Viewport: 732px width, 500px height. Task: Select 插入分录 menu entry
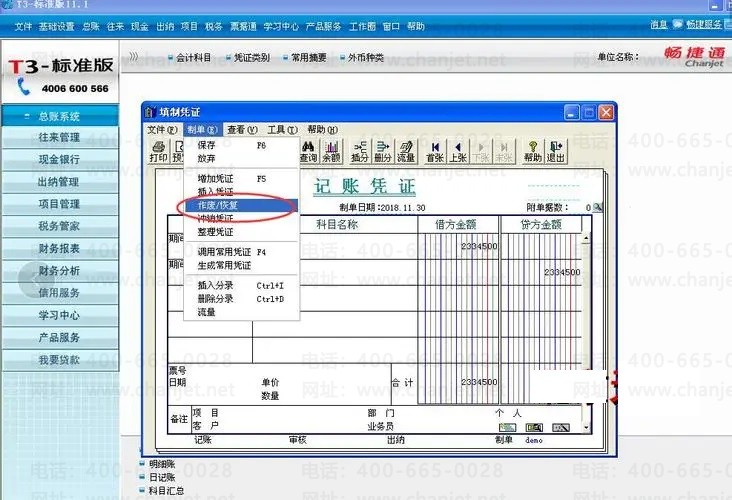pos(241,285)
